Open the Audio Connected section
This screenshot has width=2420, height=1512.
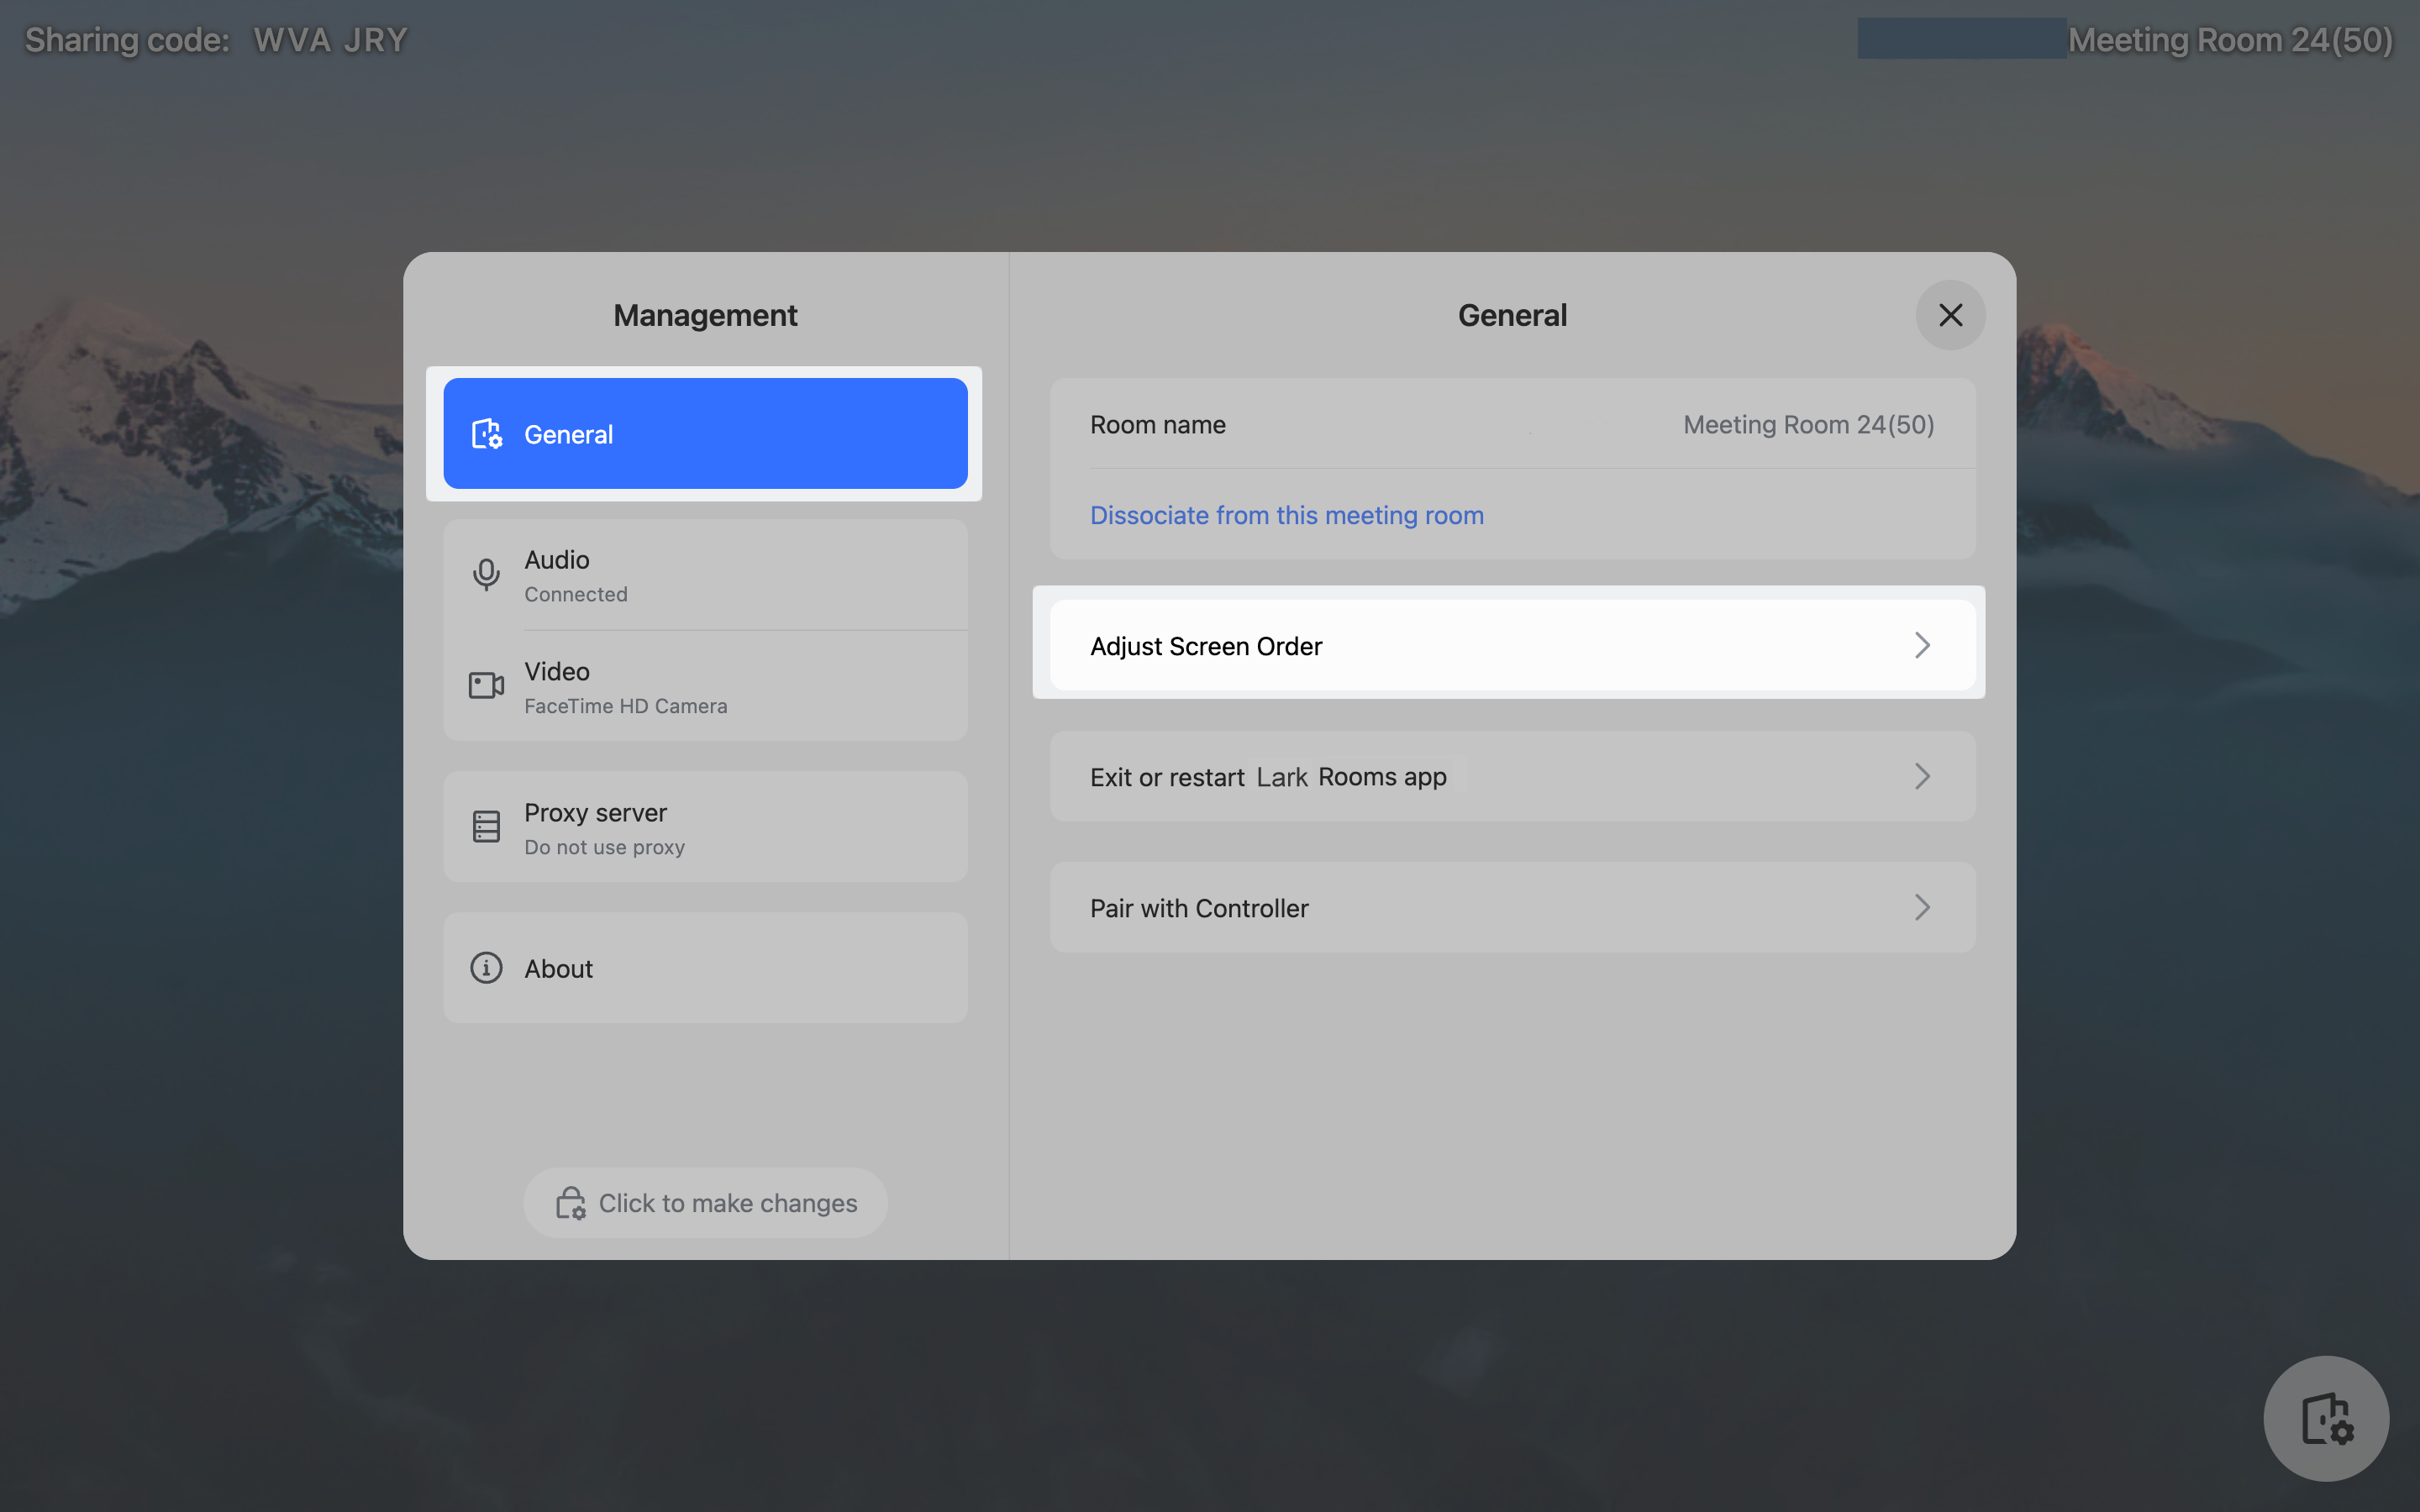[705, 575]
